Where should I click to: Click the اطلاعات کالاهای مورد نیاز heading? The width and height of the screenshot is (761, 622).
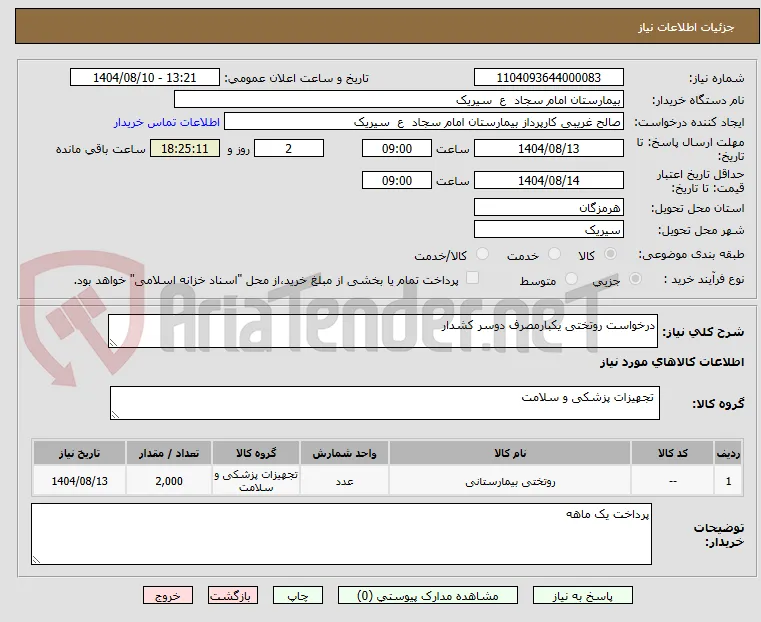(x=672, y=362)
